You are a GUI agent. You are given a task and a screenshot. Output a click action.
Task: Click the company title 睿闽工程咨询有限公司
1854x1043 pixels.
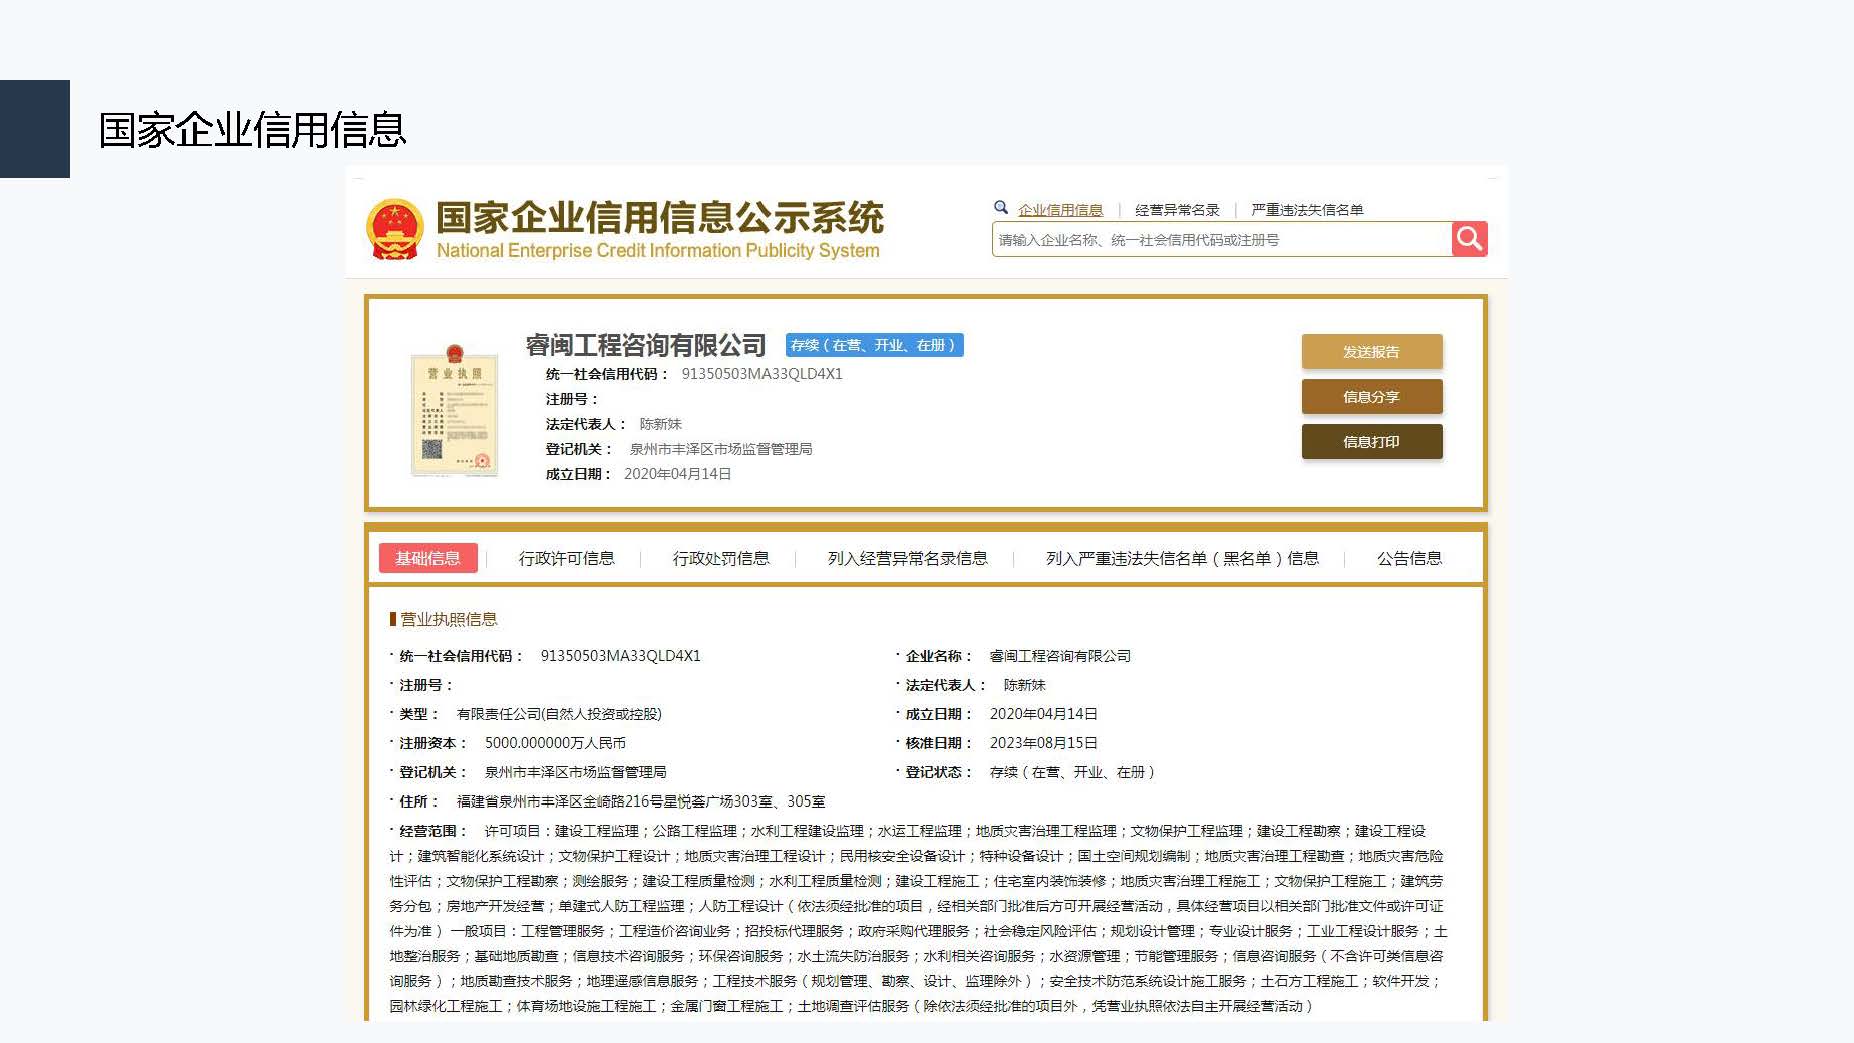tap(646, 345)
